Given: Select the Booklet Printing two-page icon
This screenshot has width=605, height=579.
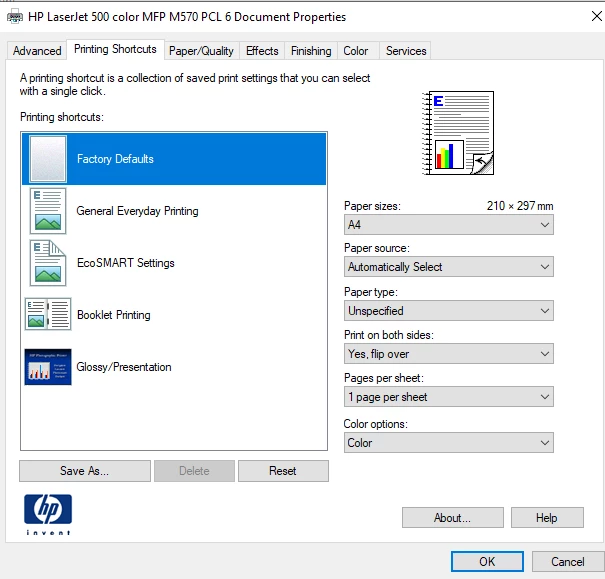Looking at the screenshot, I should (x=48, y=314).
